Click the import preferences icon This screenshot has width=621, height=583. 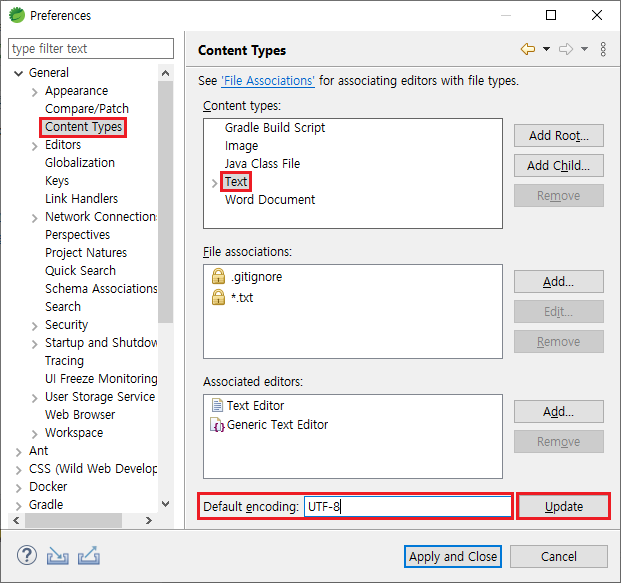pos(57,556)
